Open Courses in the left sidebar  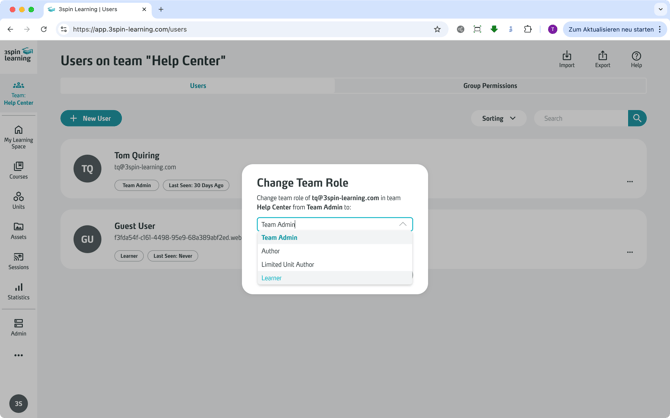pos(18,170)
